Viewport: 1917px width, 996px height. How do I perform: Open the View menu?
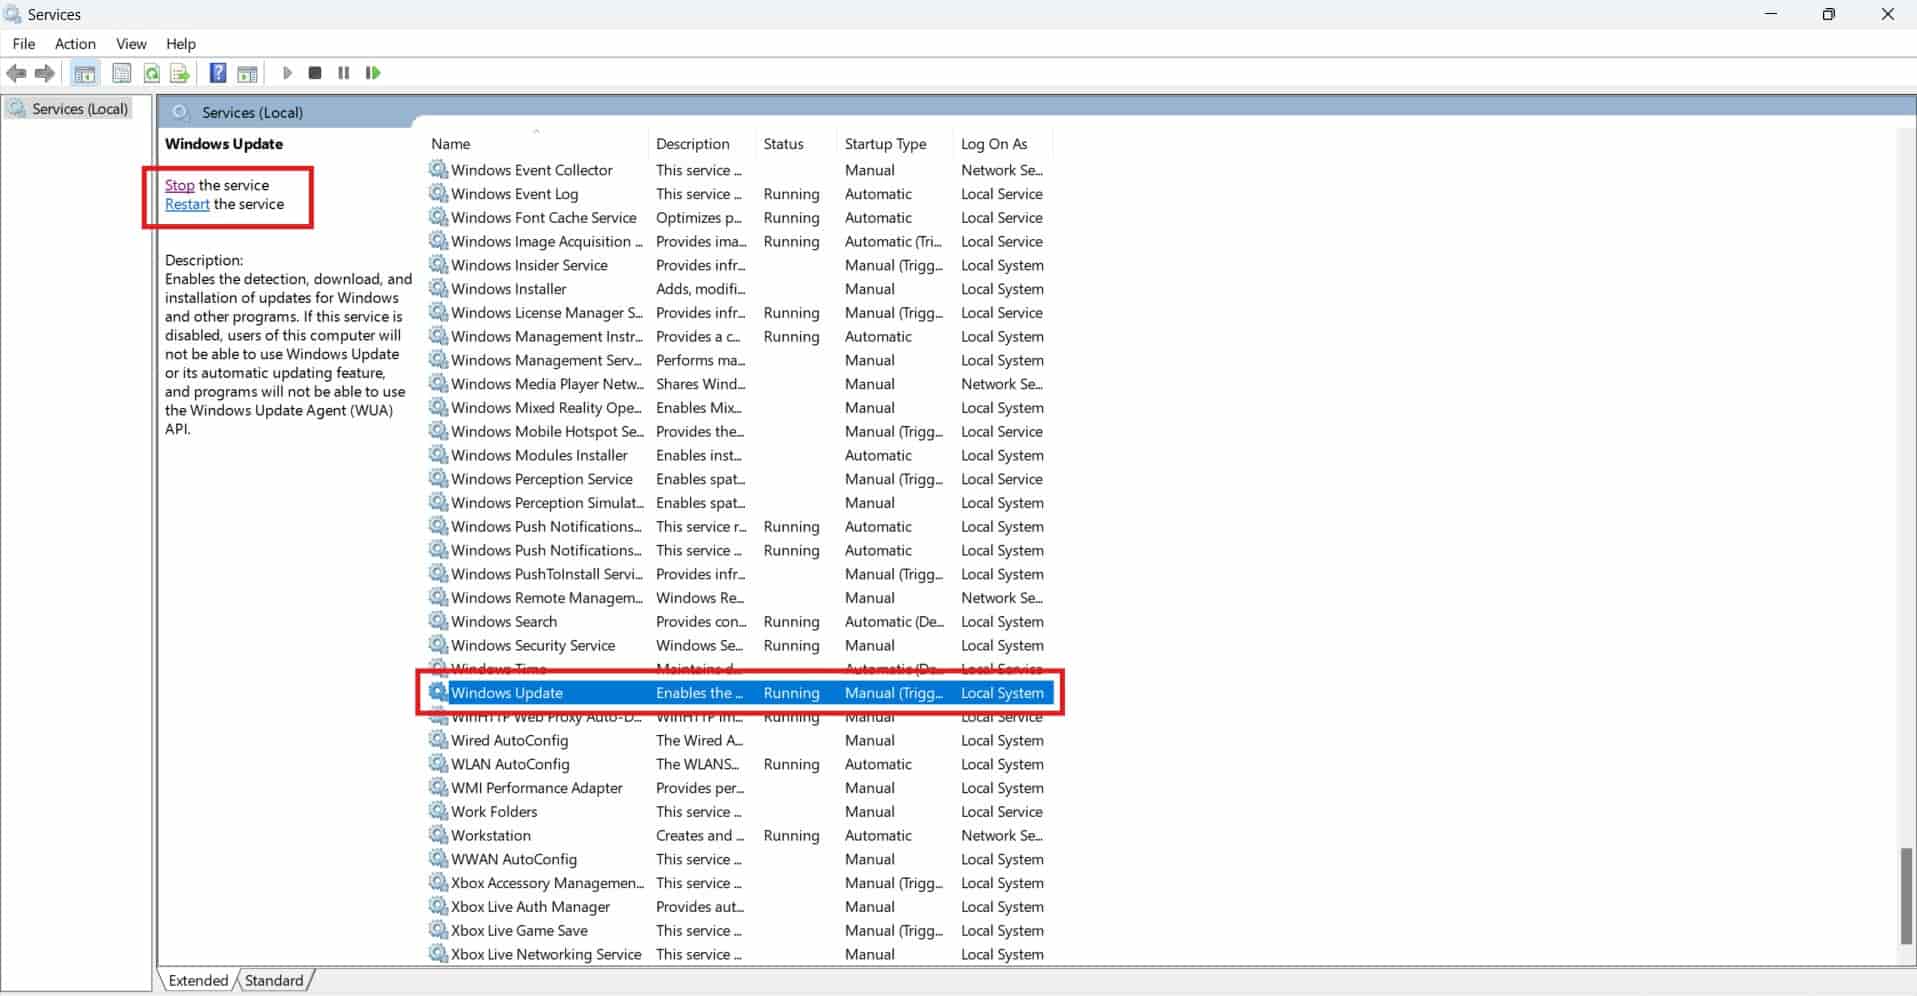point(131,44)
